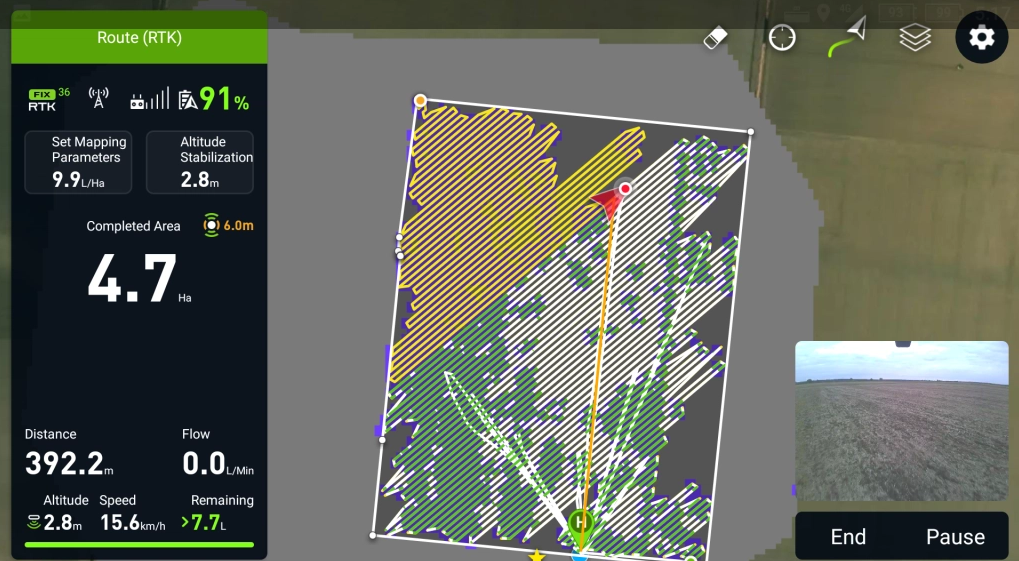Enlarge the FPV camera thumbnail
The width and height of the screenshot is (1019, 561).
point(901,420)
